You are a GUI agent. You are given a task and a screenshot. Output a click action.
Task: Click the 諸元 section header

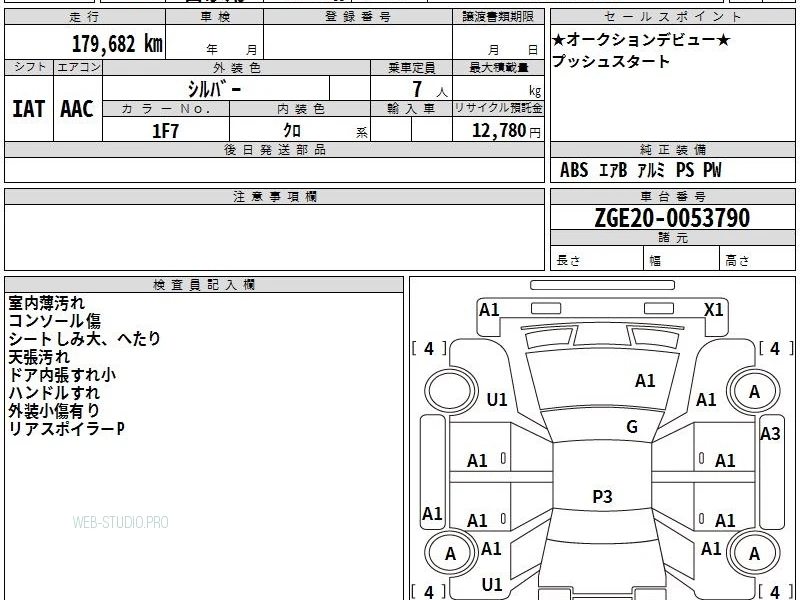(672, 238)
